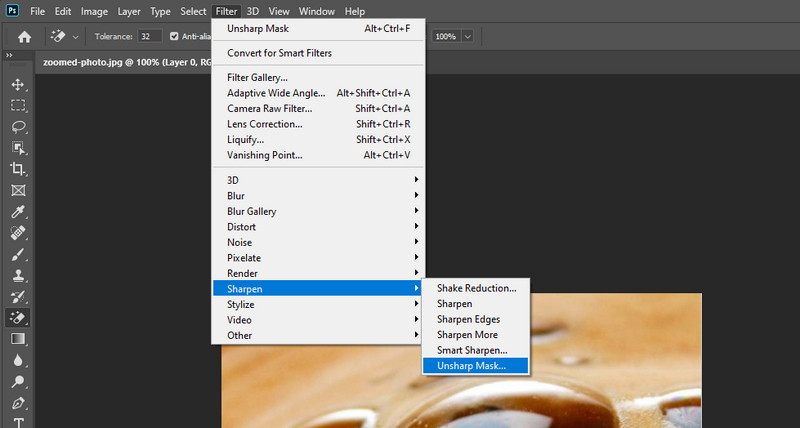Pick the Gradient tool
This screenshot has height=428, width=800.
point(18,339)
